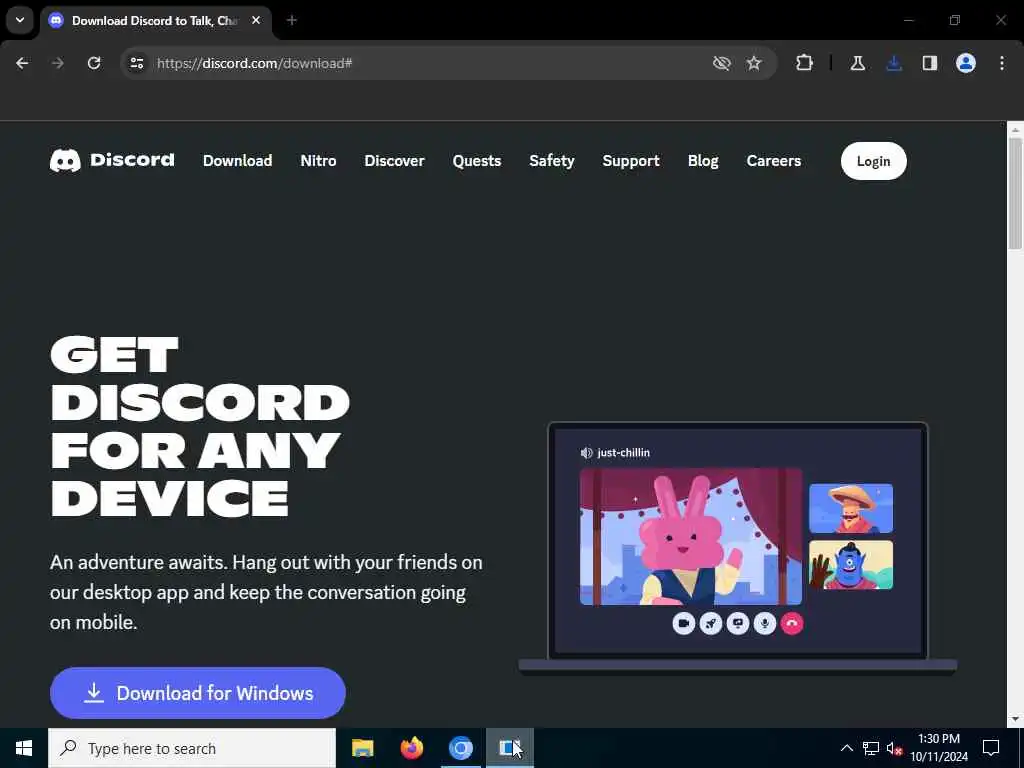Open the Extensions puzzle icon
Image resolution: width=1024 pixels, height=768 pixels.
tap(805, 63)
